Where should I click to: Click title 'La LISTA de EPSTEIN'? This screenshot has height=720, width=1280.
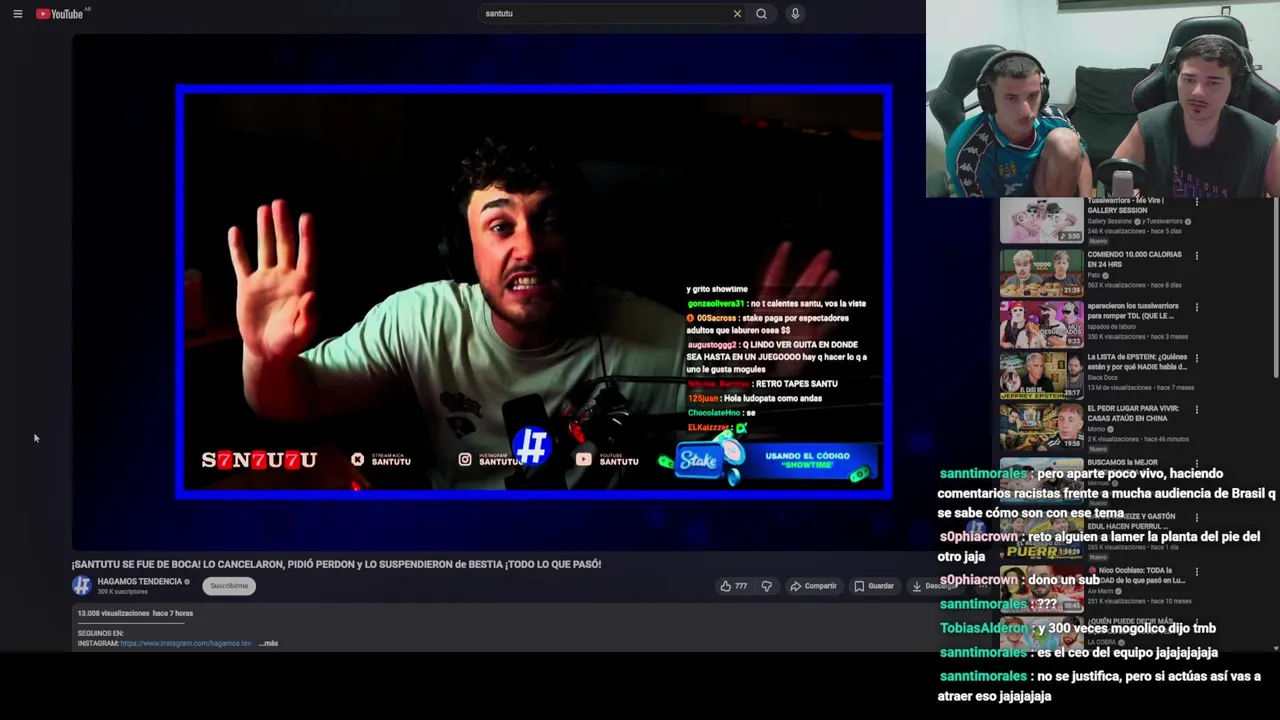click(x=1137, y=362)
